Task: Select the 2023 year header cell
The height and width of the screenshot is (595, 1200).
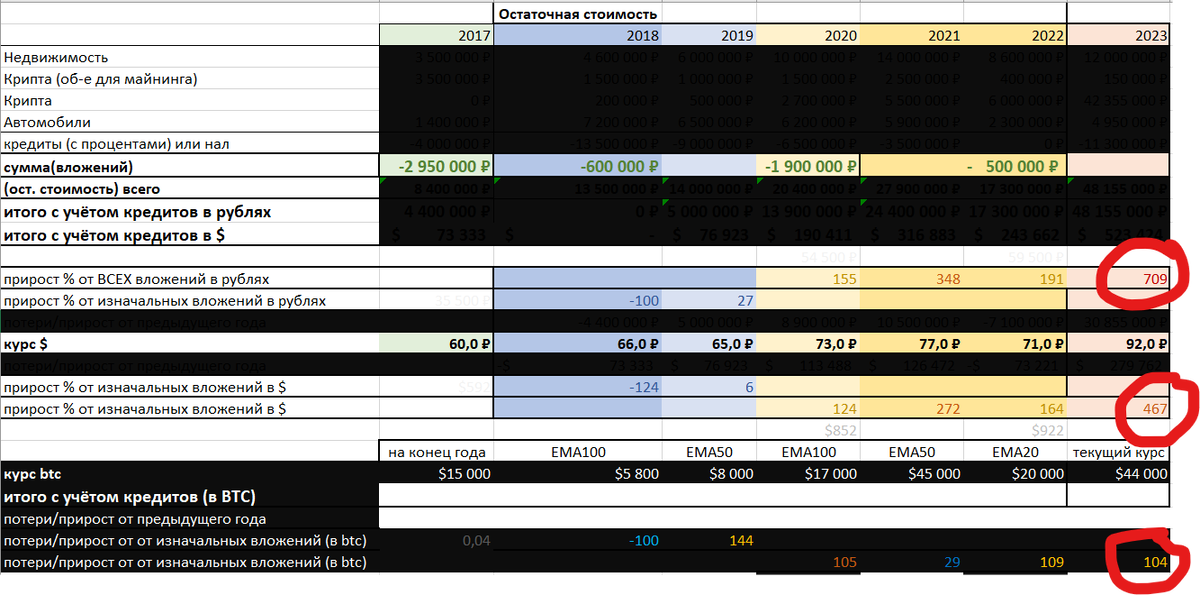Action: pos(1118,36)
